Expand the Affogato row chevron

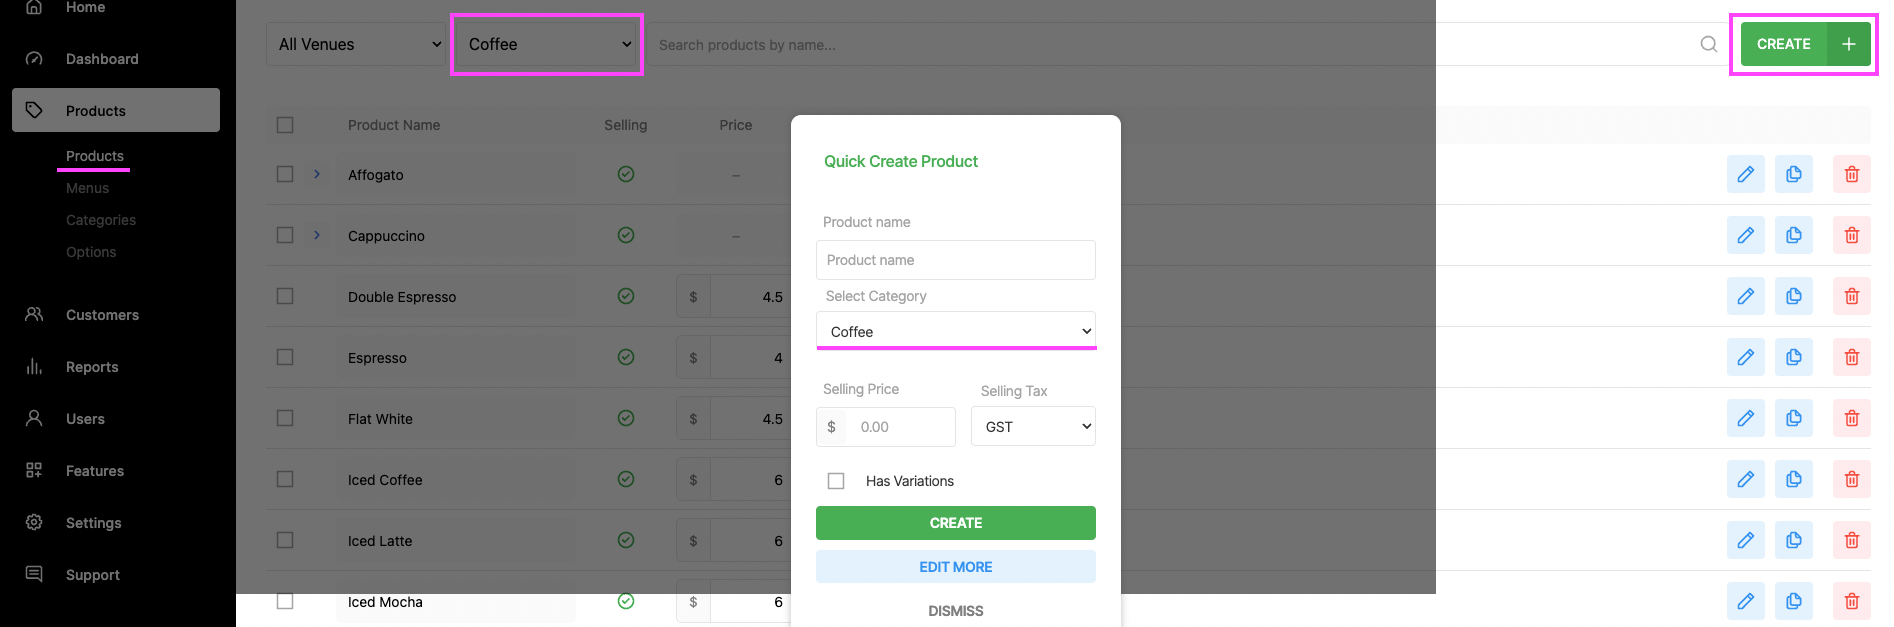[x=317, y=174]
